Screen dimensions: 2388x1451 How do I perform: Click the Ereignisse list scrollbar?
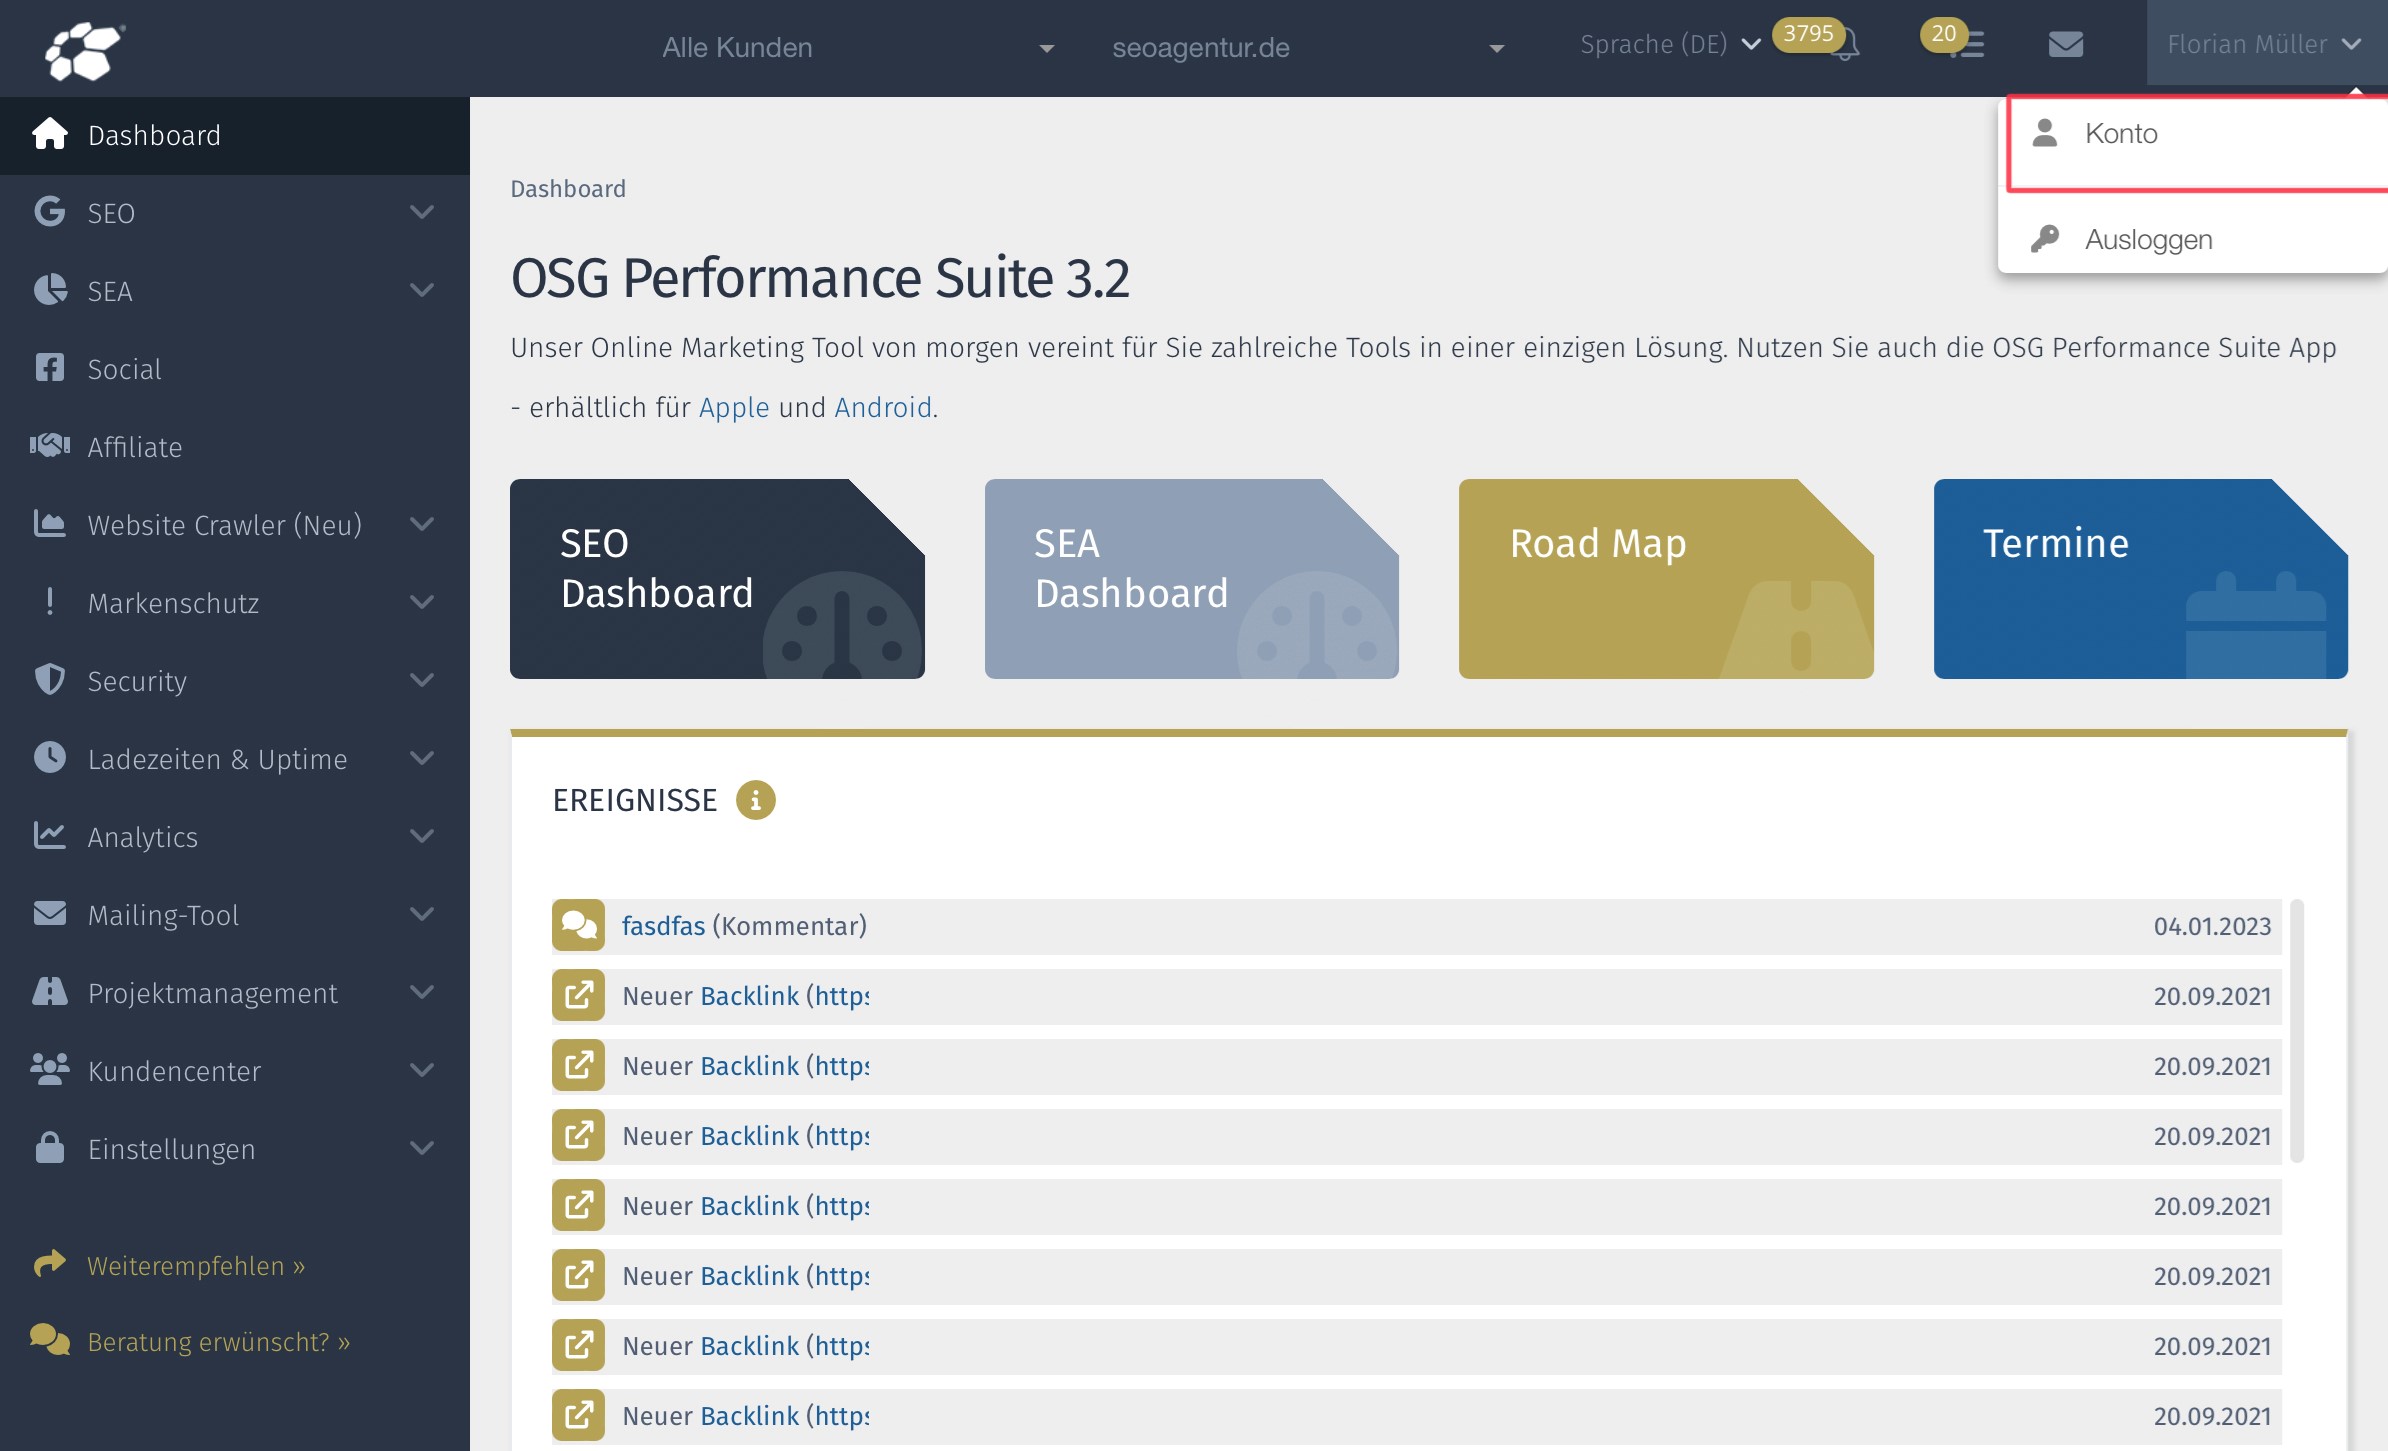click(x=2297, y=1030)
